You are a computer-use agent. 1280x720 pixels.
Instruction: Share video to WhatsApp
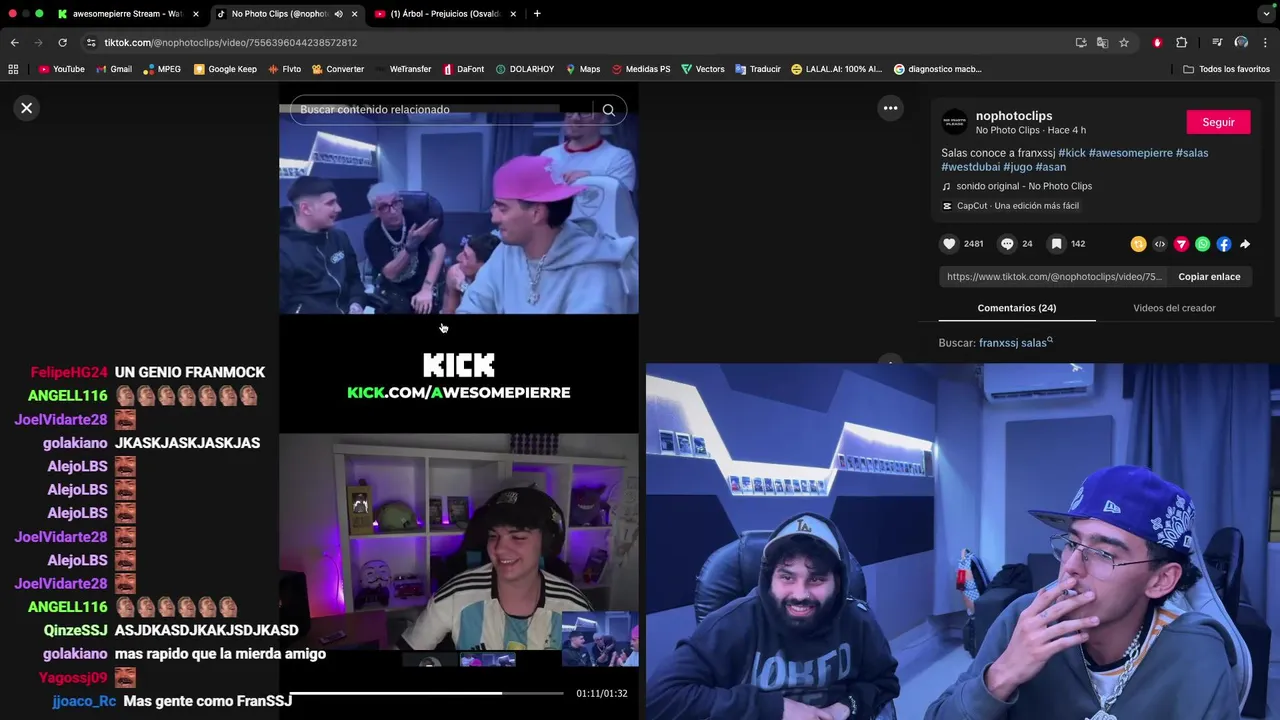pos(1202,244)
